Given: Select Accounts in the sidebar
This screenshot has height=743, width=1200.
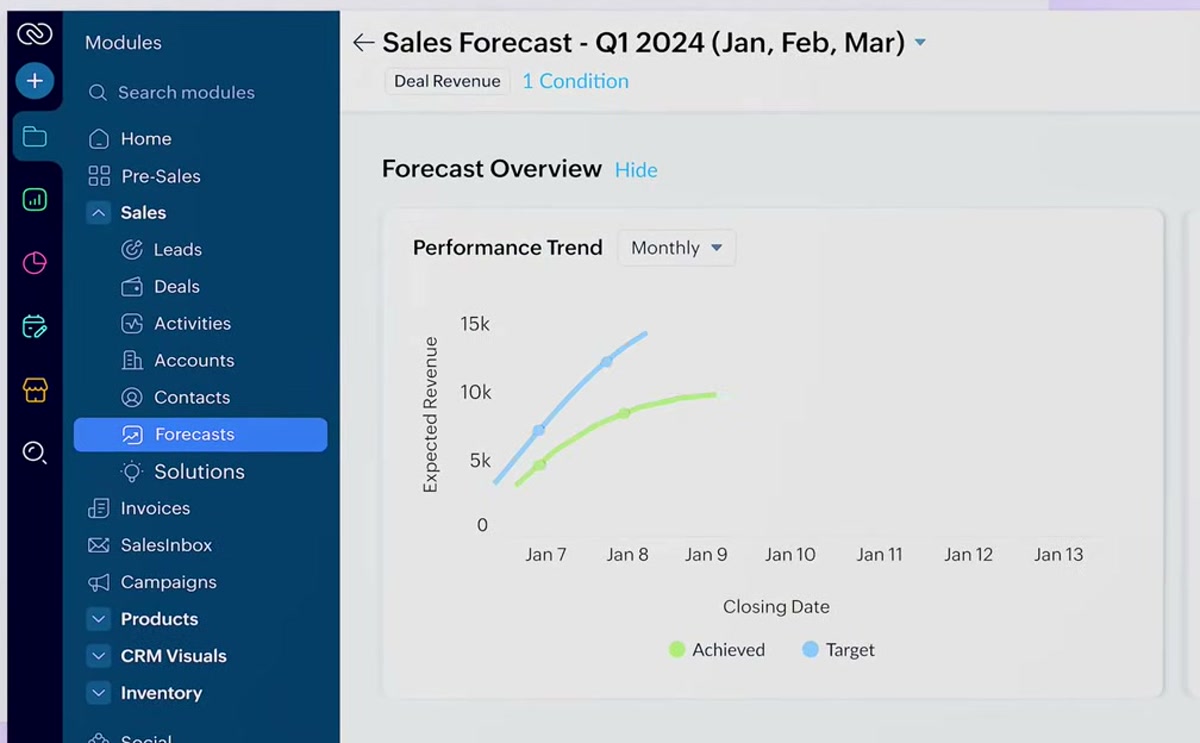Looking at the screenshot, I should click(194, 361).
